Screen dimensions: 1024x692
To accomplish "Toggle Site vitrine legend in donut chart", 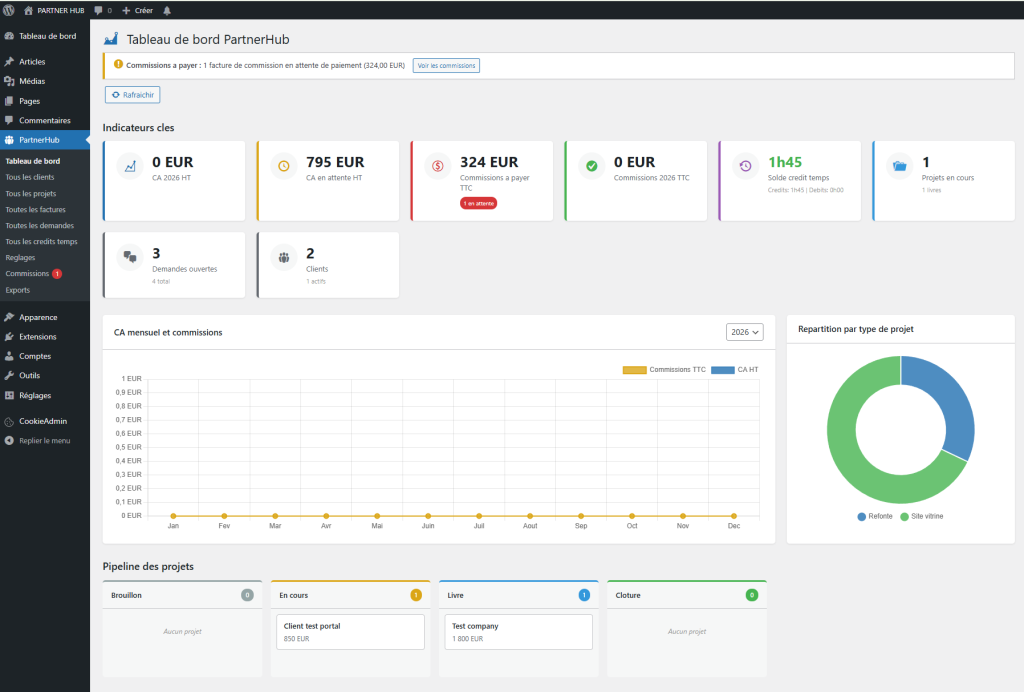I will point(921,516).
